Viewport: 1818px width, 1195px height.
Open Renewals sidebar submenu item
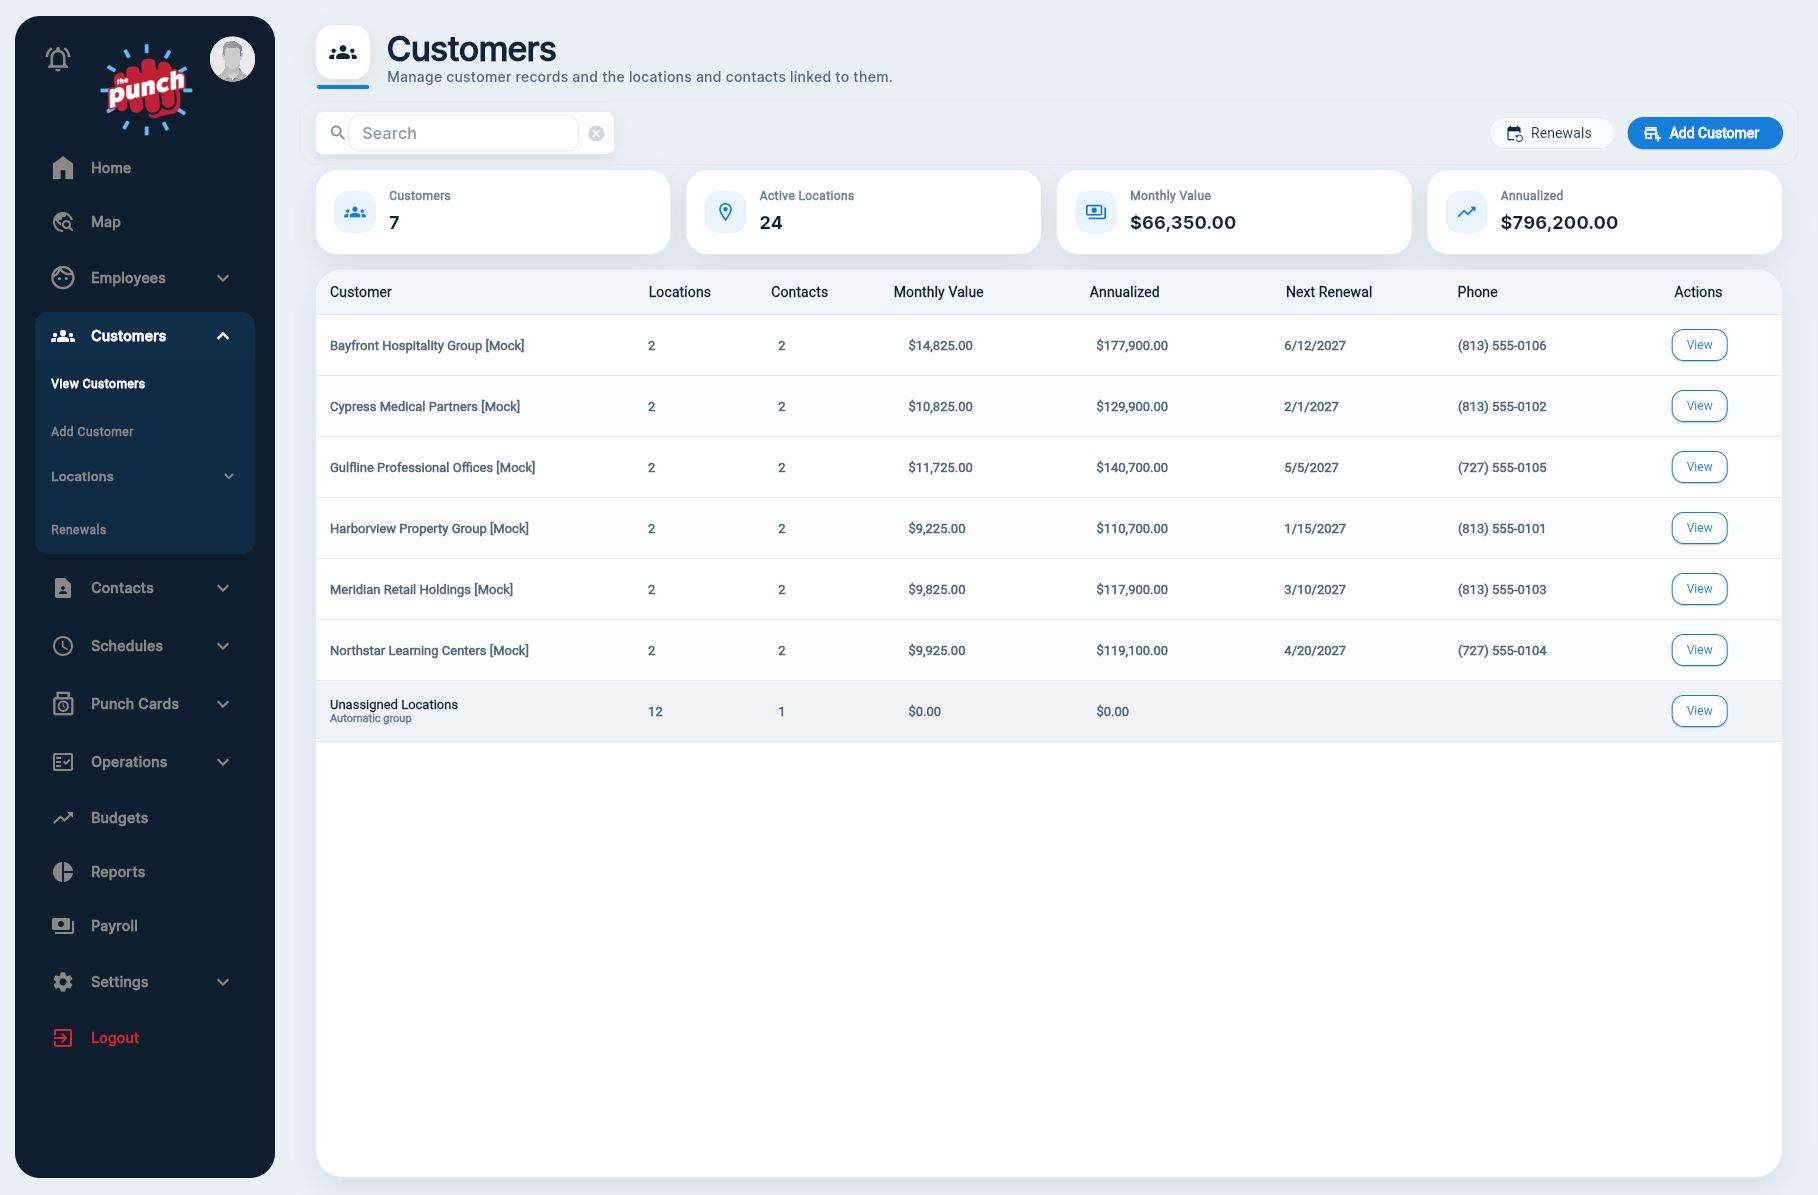tap(78, 530)
